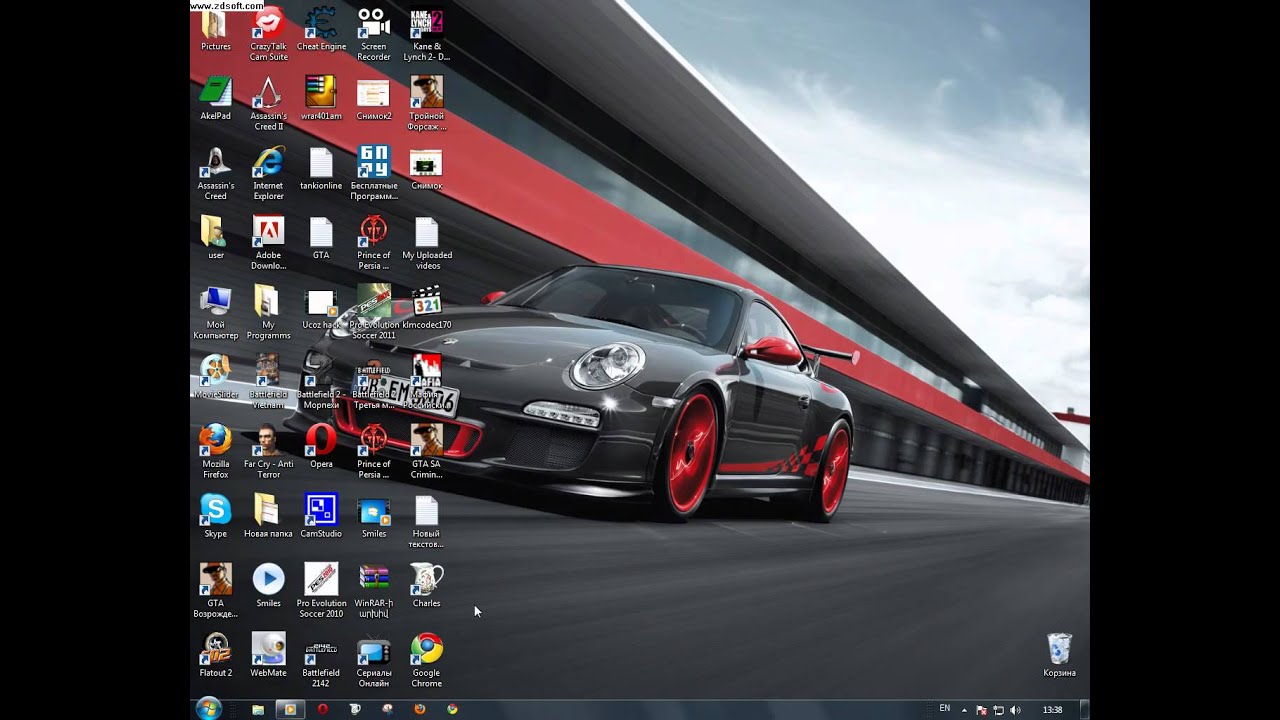
Task: Open the Корзина recycle bin
Action: [1059, 655]
